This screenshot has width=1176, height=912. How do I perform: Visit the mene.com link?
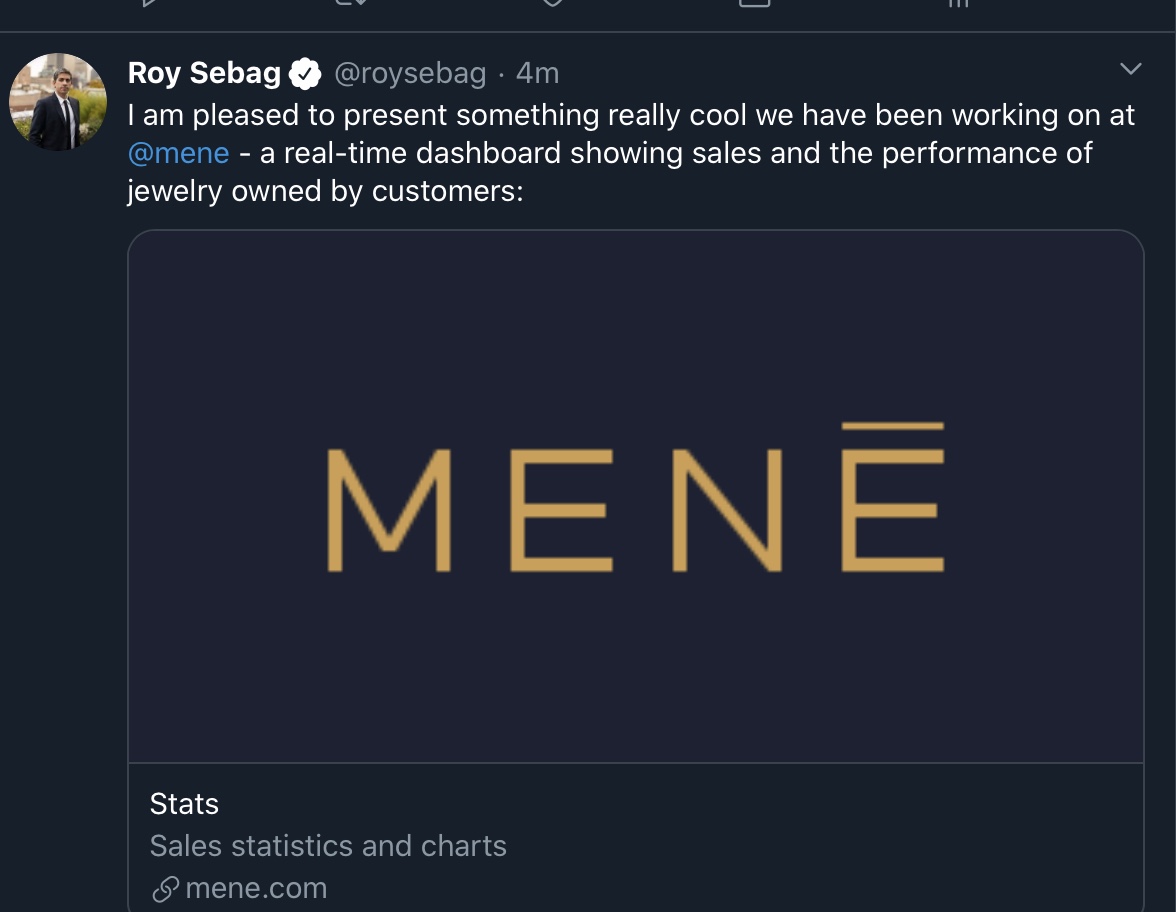[256, 888]
